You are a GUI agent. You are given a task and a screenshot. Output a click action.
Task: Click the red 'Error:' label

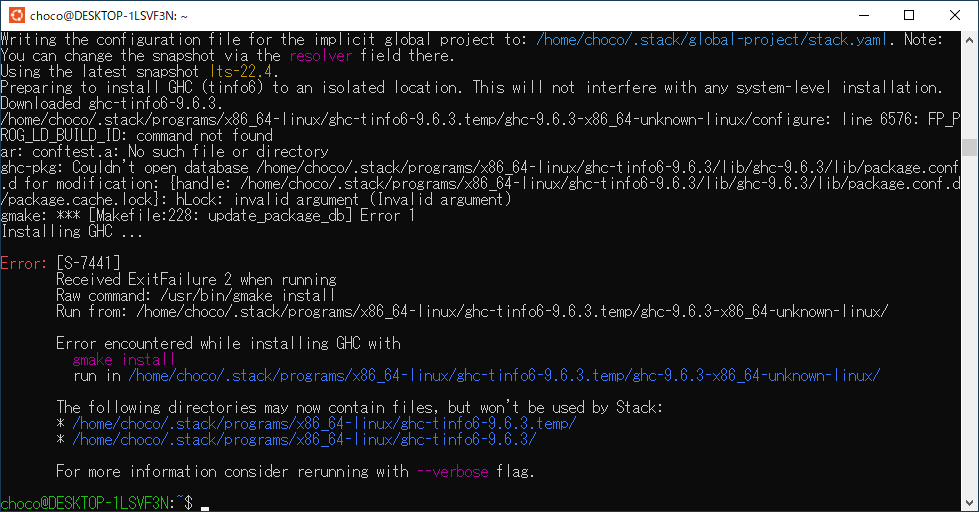[24, 263]
